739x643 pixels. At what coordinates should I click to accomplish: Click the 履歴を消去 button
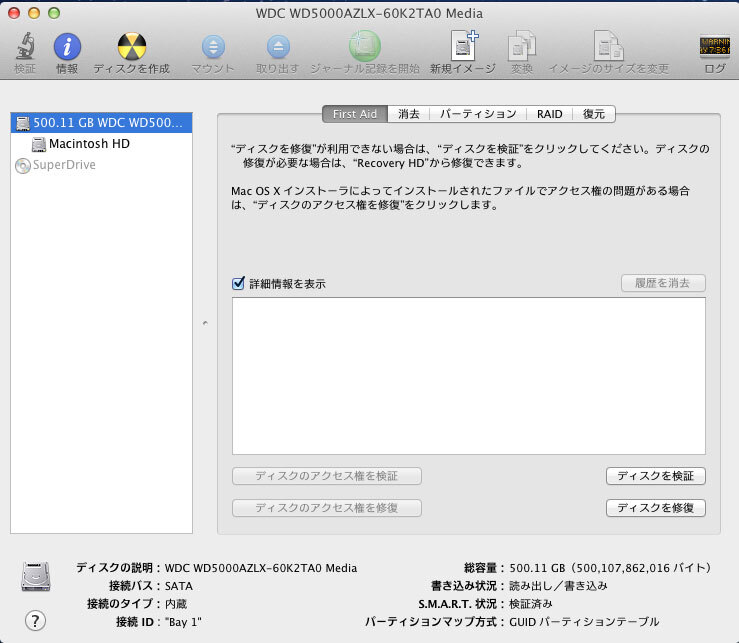point(663,283)
